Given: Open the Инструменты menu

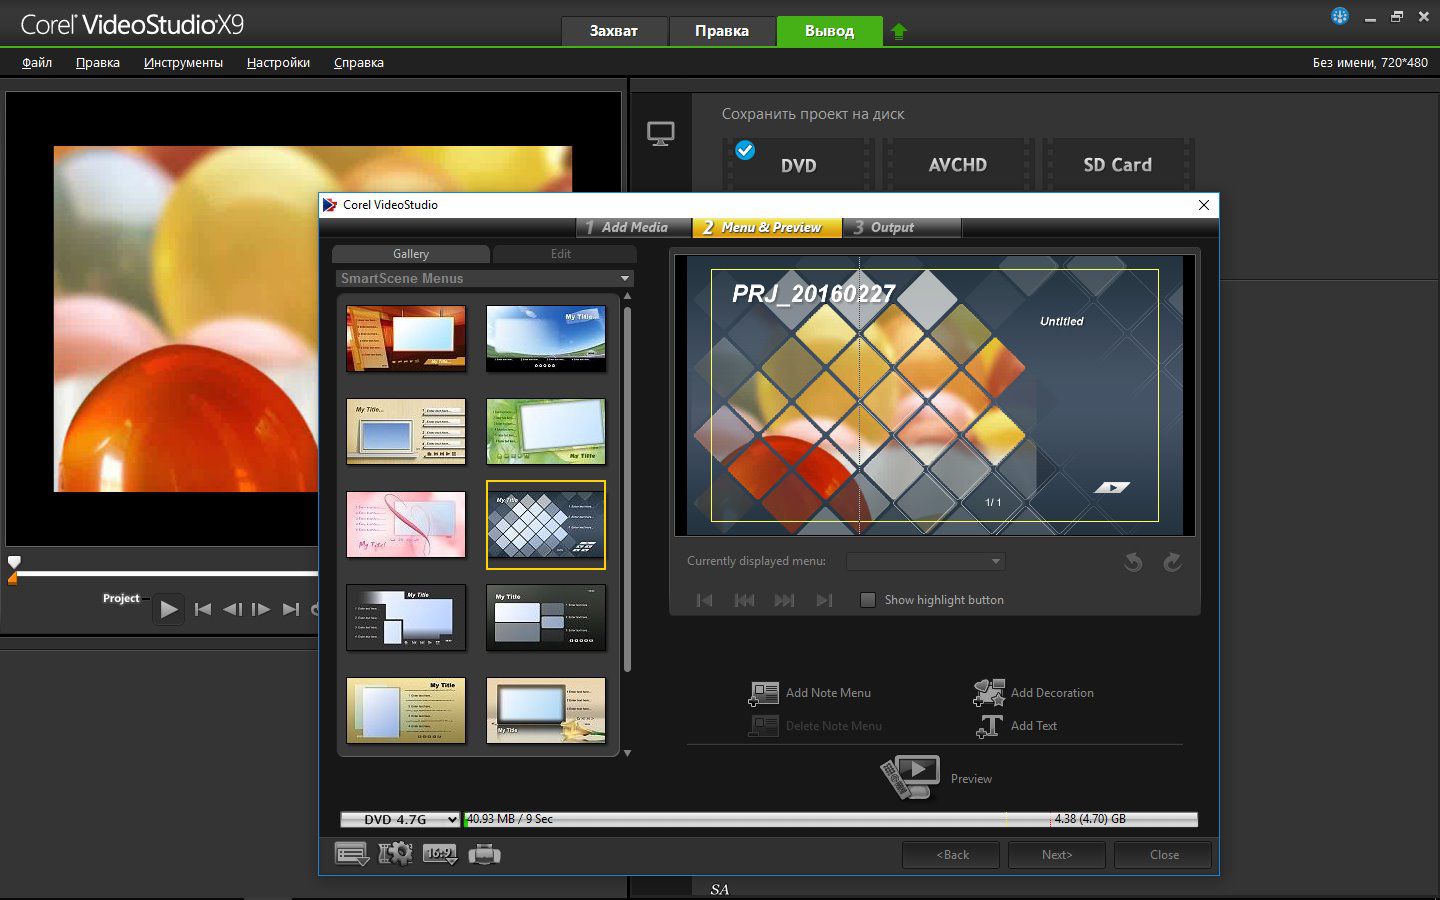Looking at the screenshot, I should click(x=183, y=62).
